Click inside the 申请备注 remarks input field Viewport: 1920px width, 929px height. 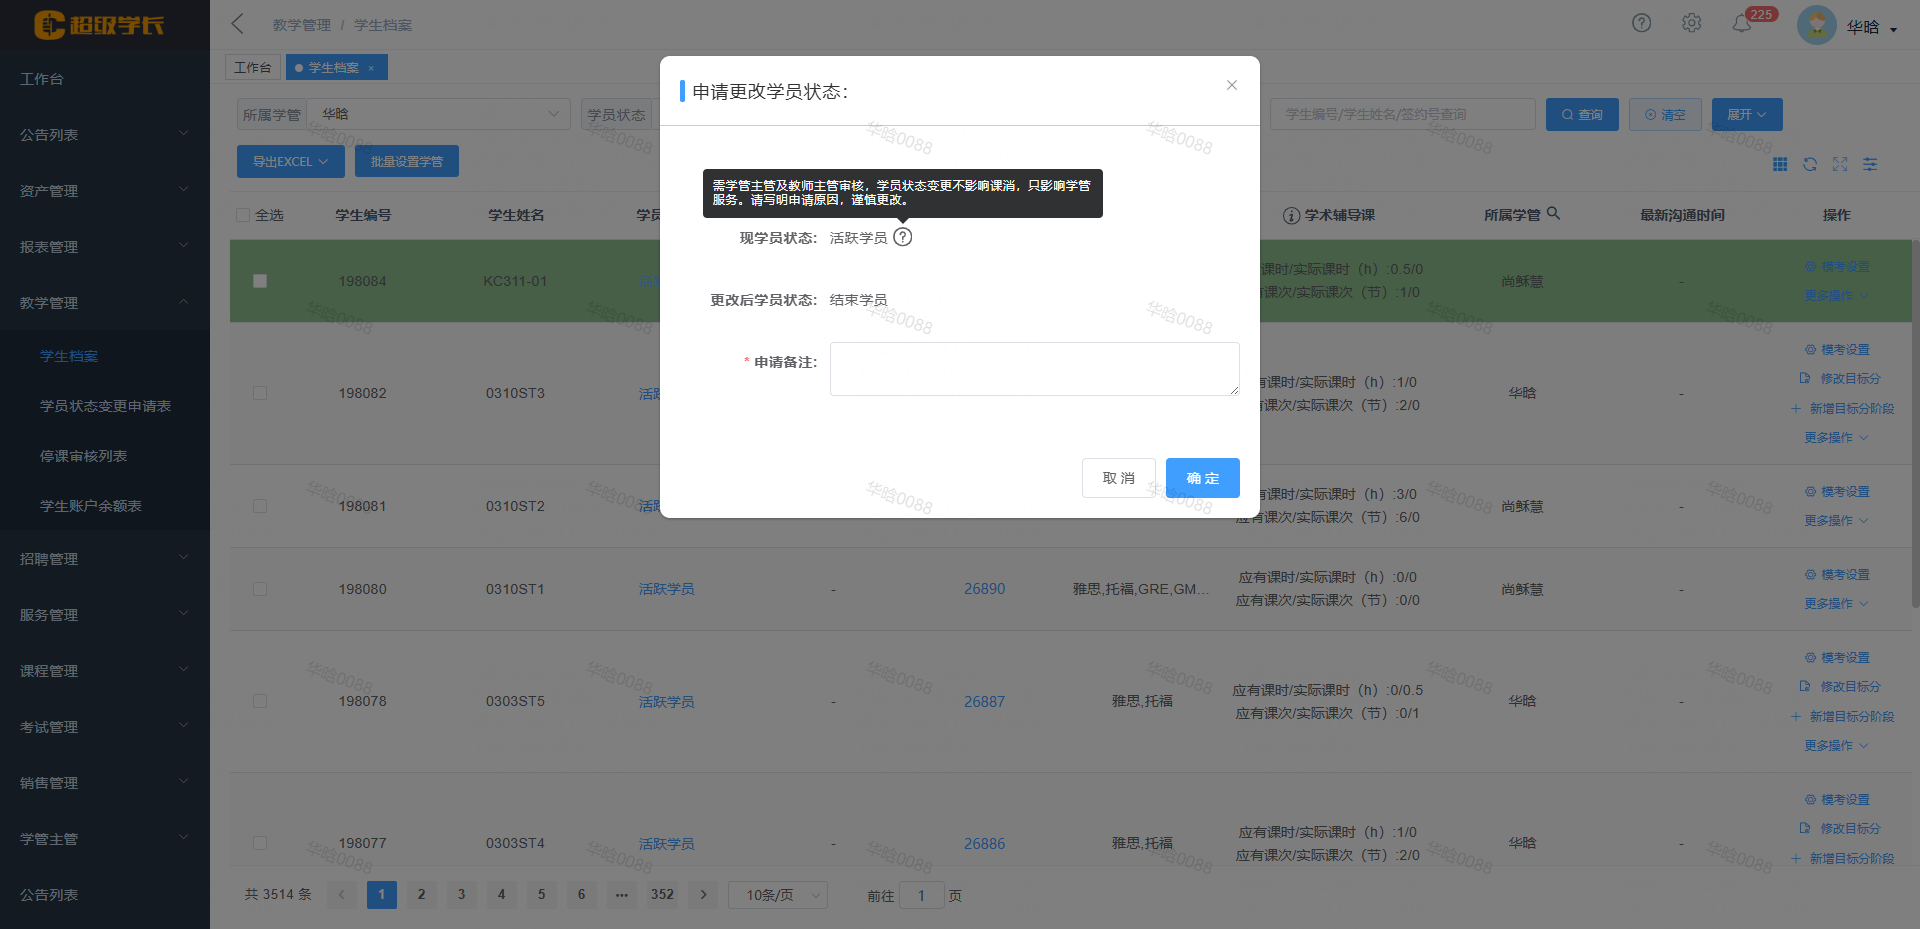tap(1033, 368)
